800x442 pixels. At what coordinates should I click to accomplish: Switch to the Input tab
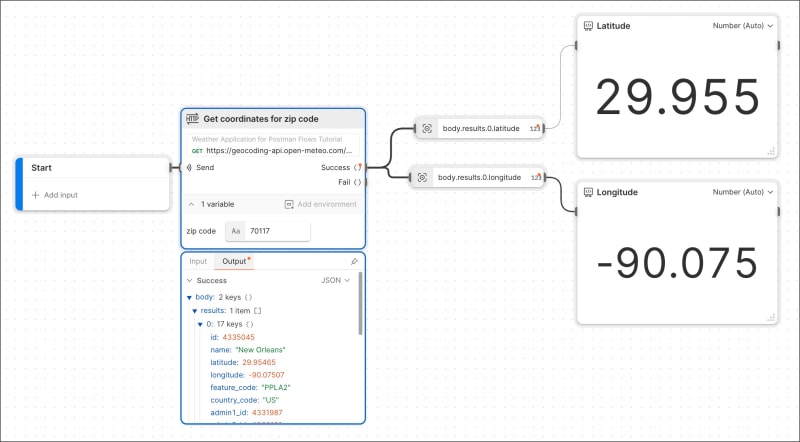198,261
